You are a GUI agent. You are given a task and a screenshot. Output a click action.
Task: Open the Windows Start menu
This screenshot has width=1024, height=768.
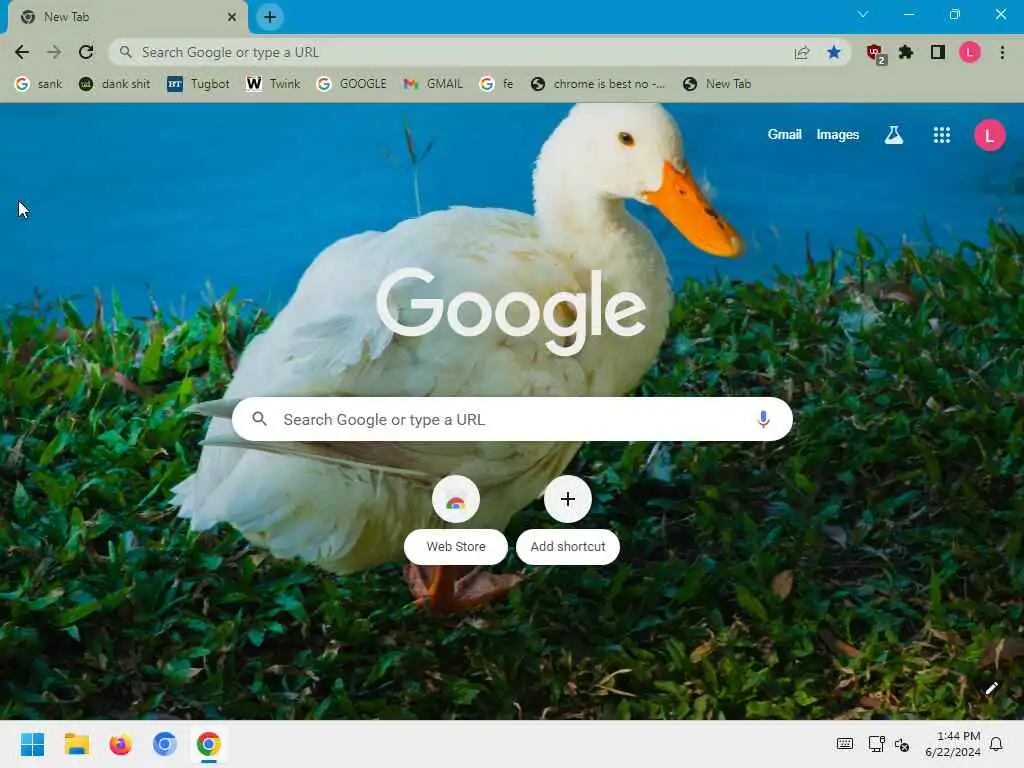click(32, 744)
